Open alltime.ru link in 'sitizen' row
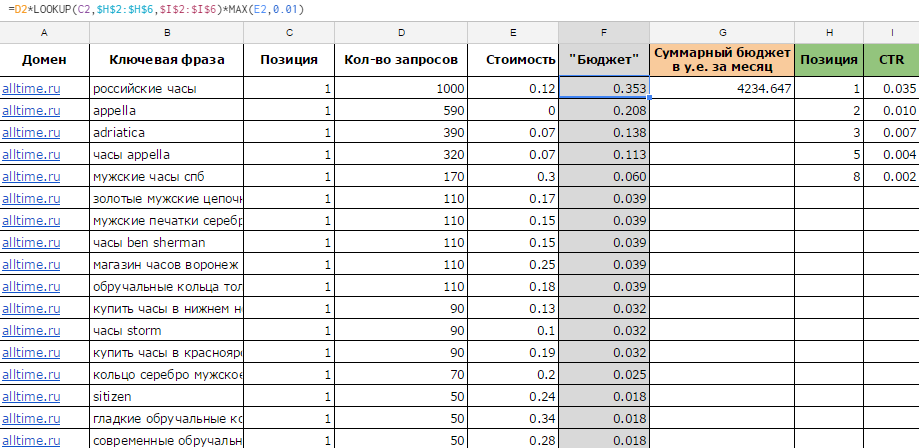Viewport: 919px width, 448px height. (x=31, y=396)
